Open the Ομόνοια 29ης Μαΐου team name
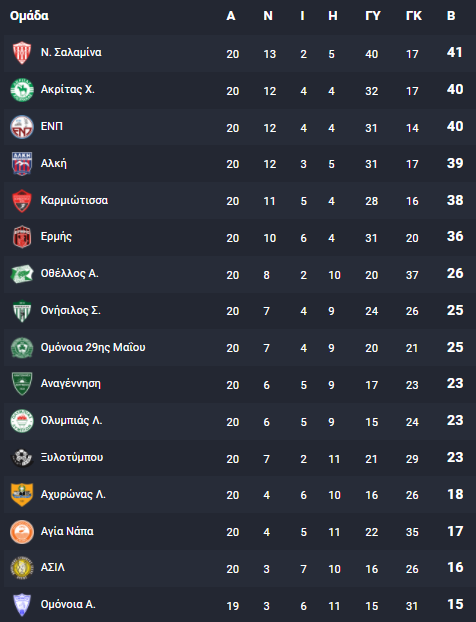The width and height of the screenshot is (476, 622). tap(93, 347)
